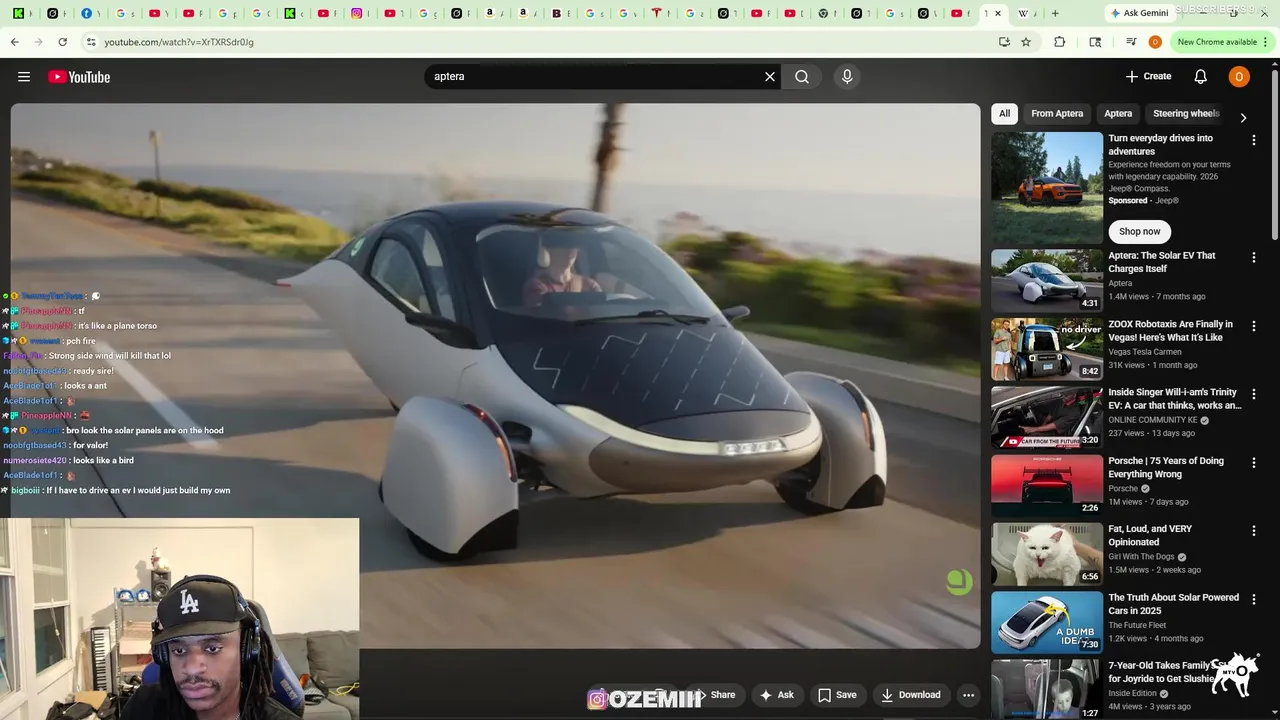
Task: Open 'ZOOX Robotaxis Are Finally in' title
Action: 1171,331
